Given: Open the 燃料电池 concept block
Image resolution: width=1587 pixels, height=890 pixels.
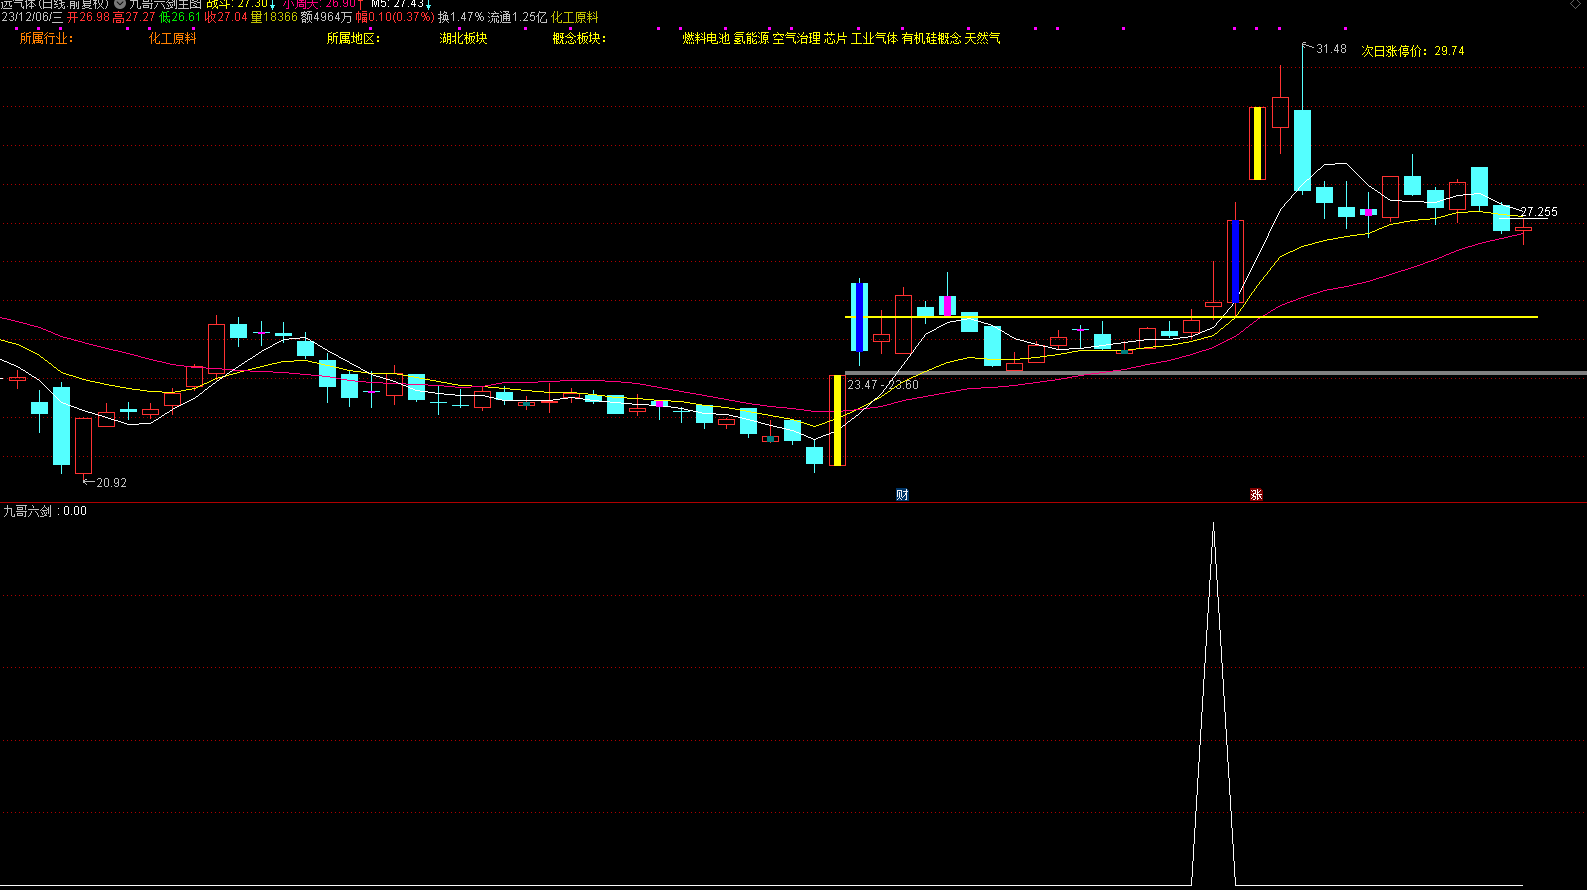Looking at the screenshot, I should (x=706, y=38).
